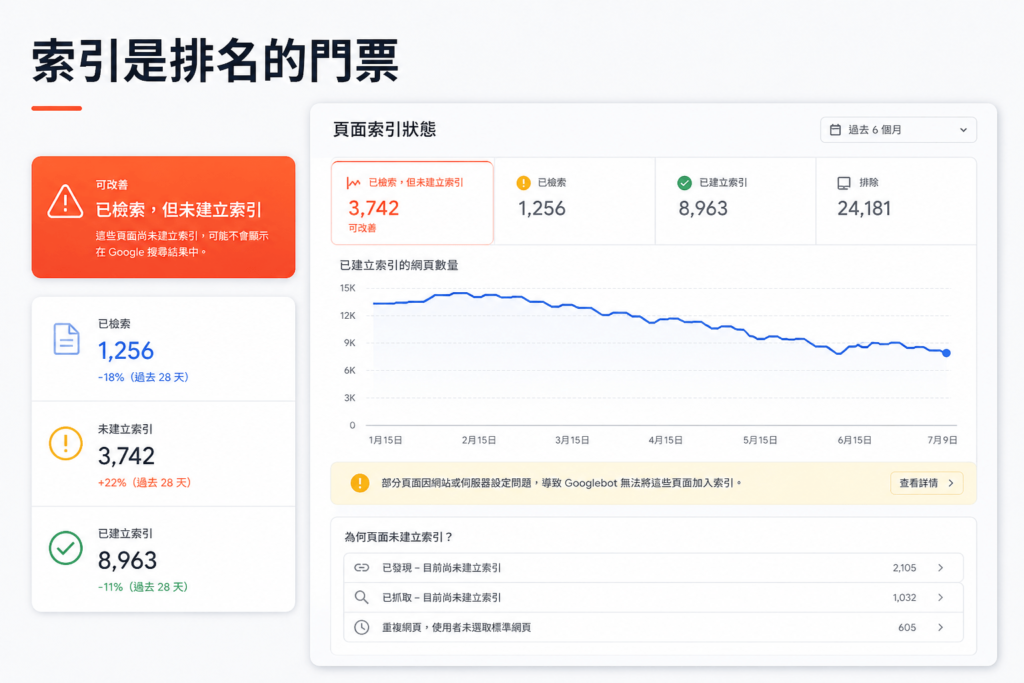Select the 已建立索引 8,963 tab
The width and height of the screenshot is (1024, 683).
click(735, 201)
